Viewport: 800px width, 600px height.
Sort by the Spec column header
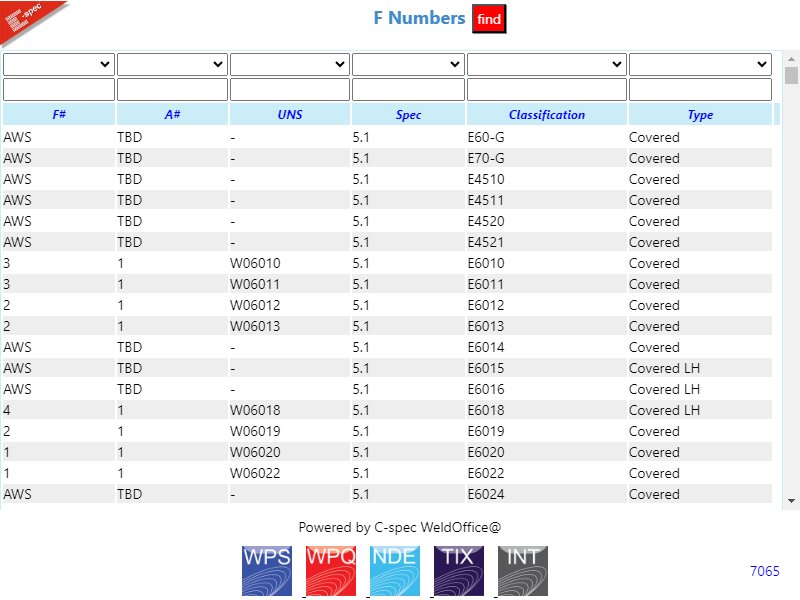click(408, 114)
